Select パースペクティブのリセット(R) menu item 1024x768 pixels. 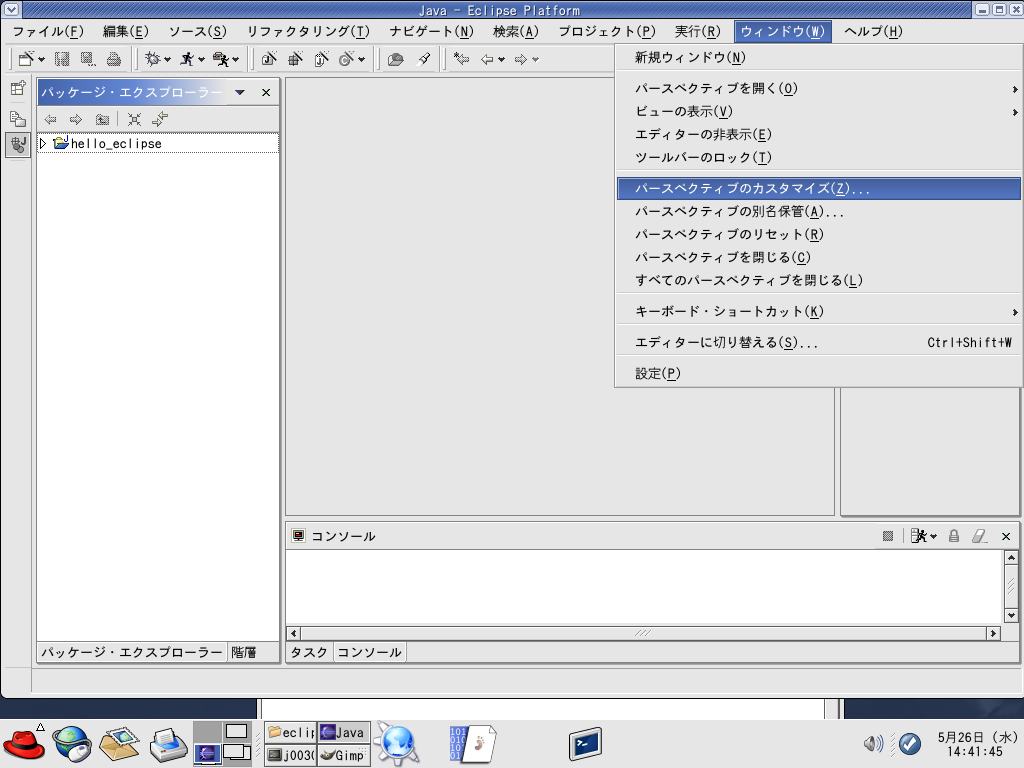click(x=818, y=234)
